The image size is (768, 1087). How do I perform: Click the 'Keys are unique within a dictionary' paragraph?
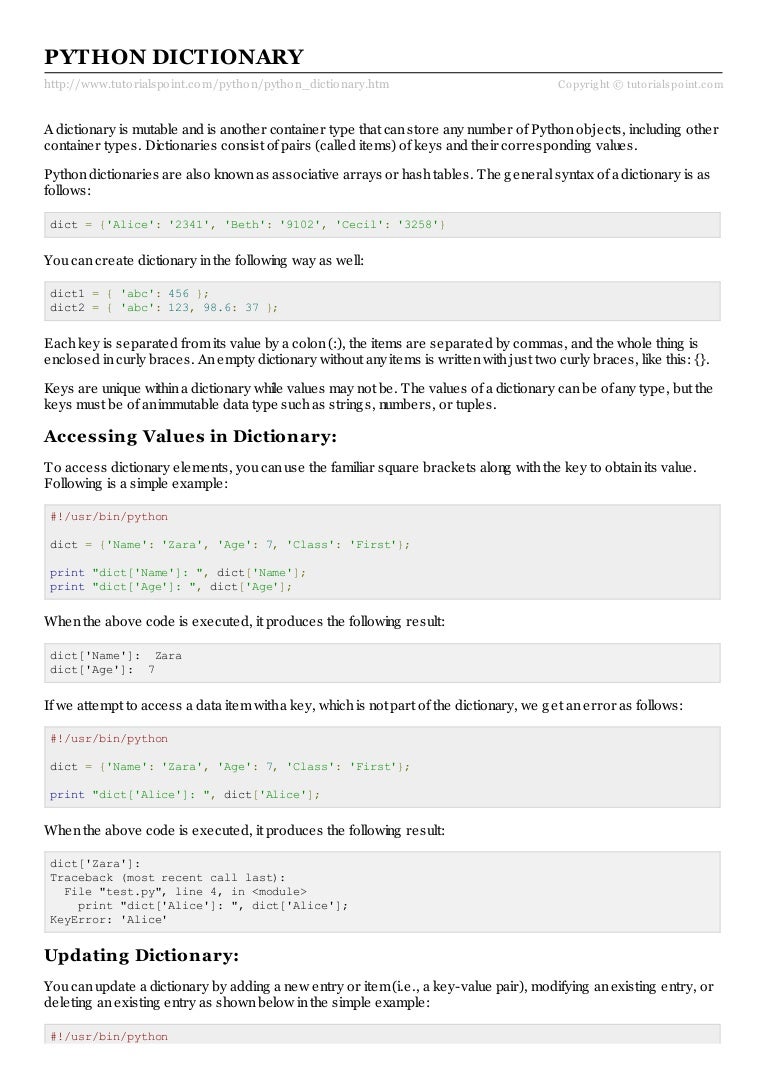click(x=378, y=395)
